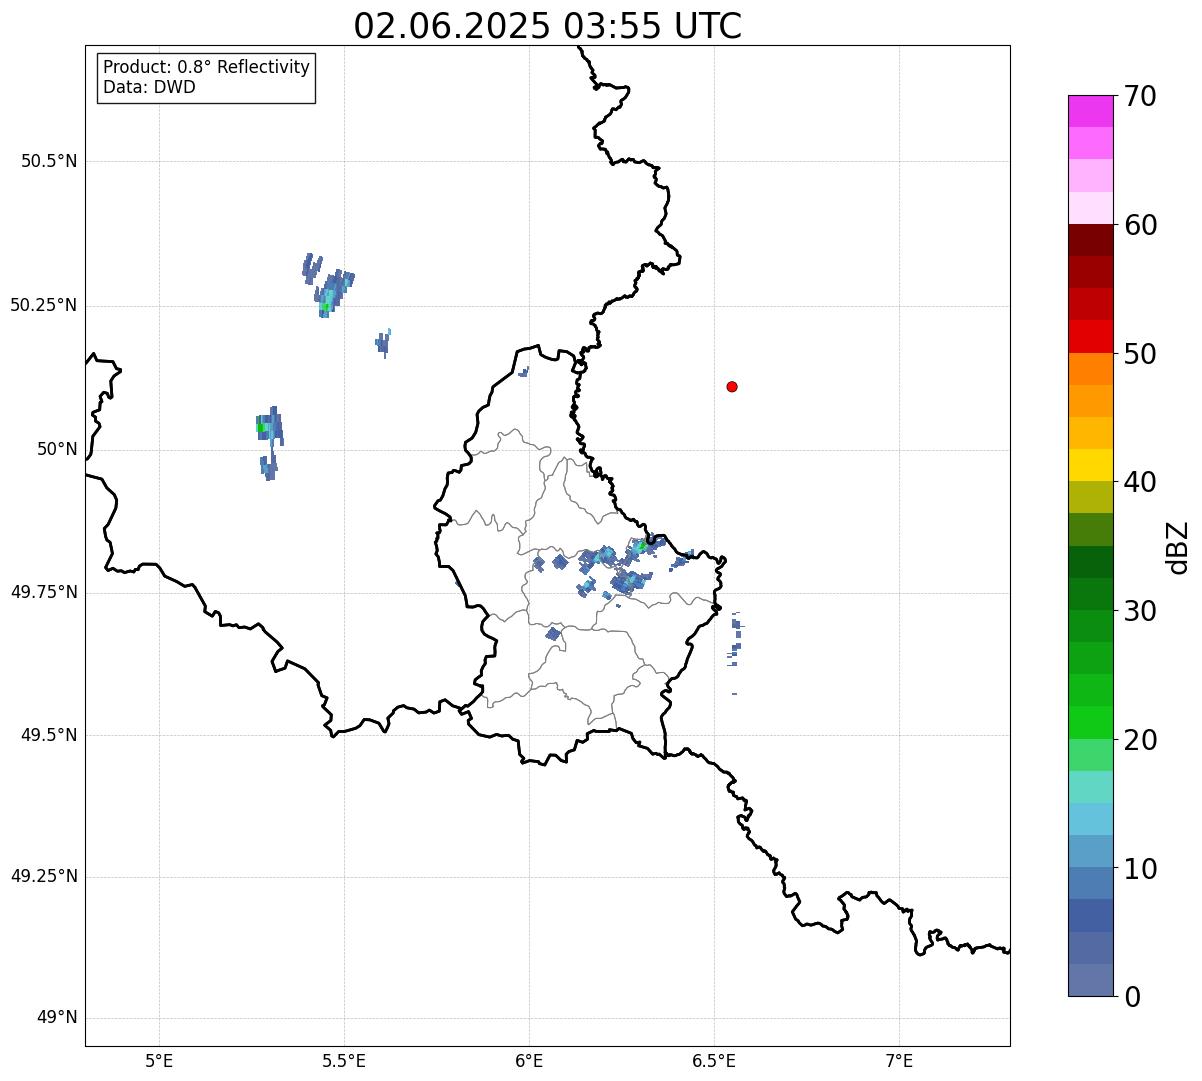Click the 5.5°E longitude label

pyautogui.click(x=344, y=1060)
